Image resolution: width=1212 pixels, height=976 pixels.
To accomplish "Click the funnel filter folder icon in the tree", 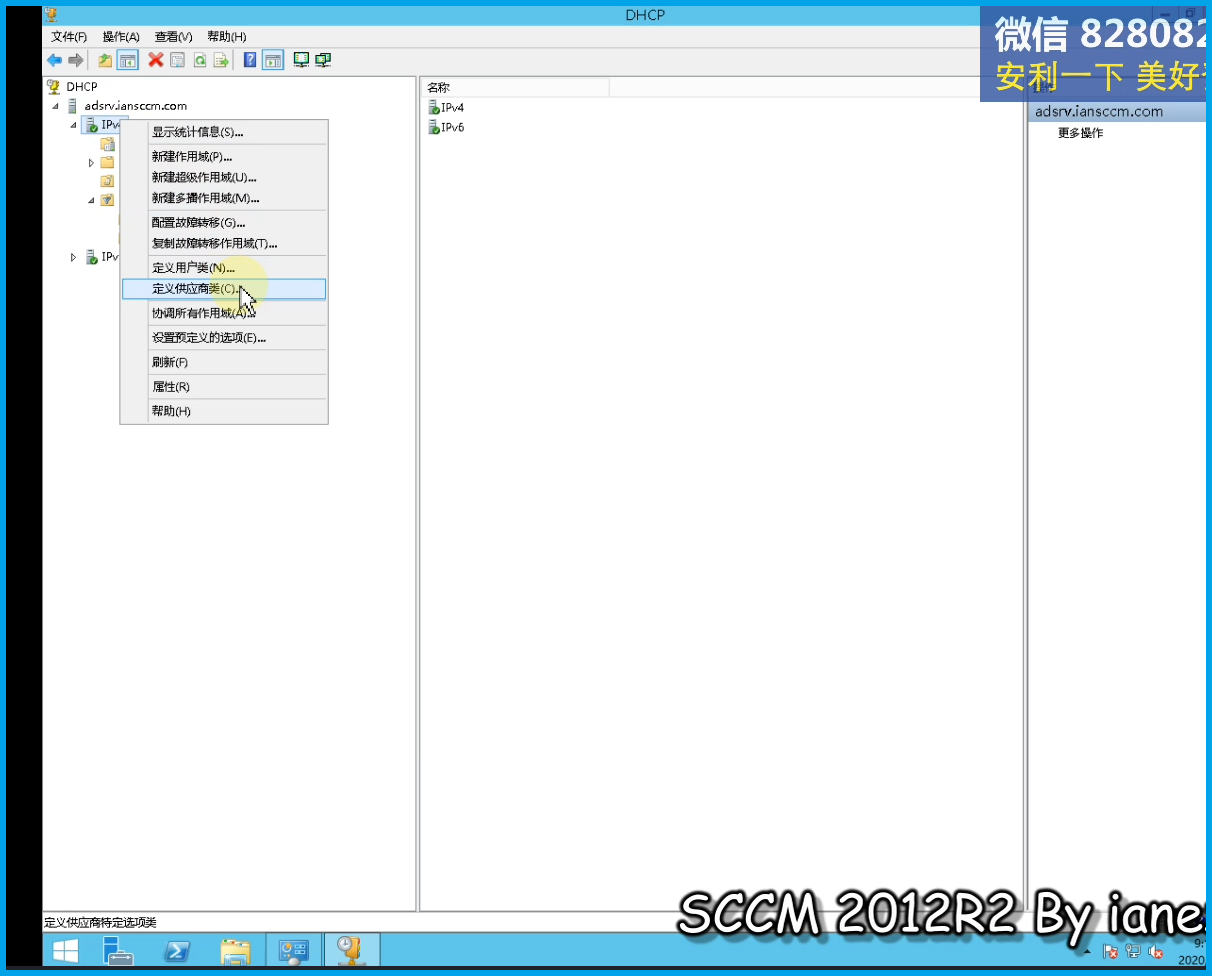I will (x=107, y=200).
